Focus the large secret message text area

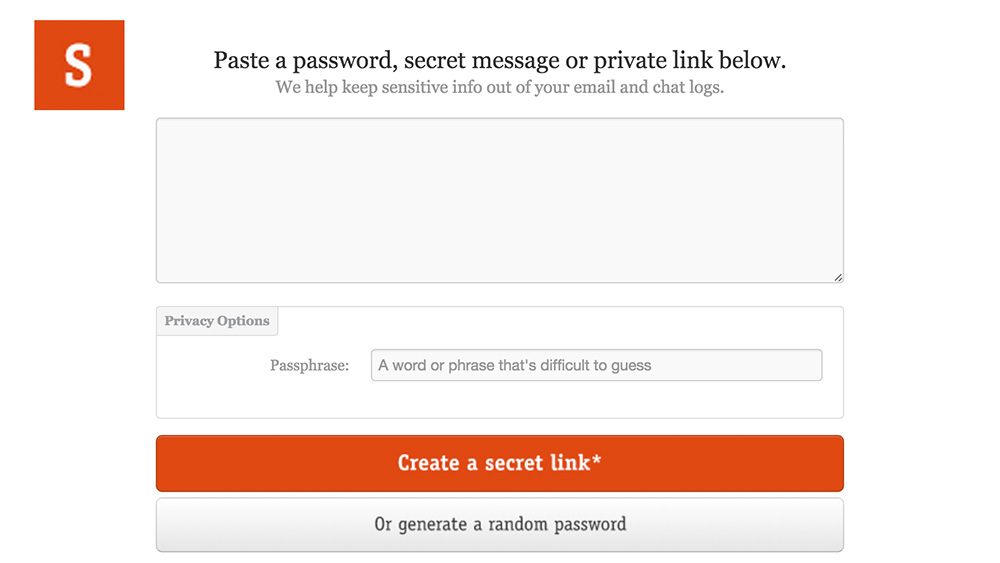(x=499, y=200)
